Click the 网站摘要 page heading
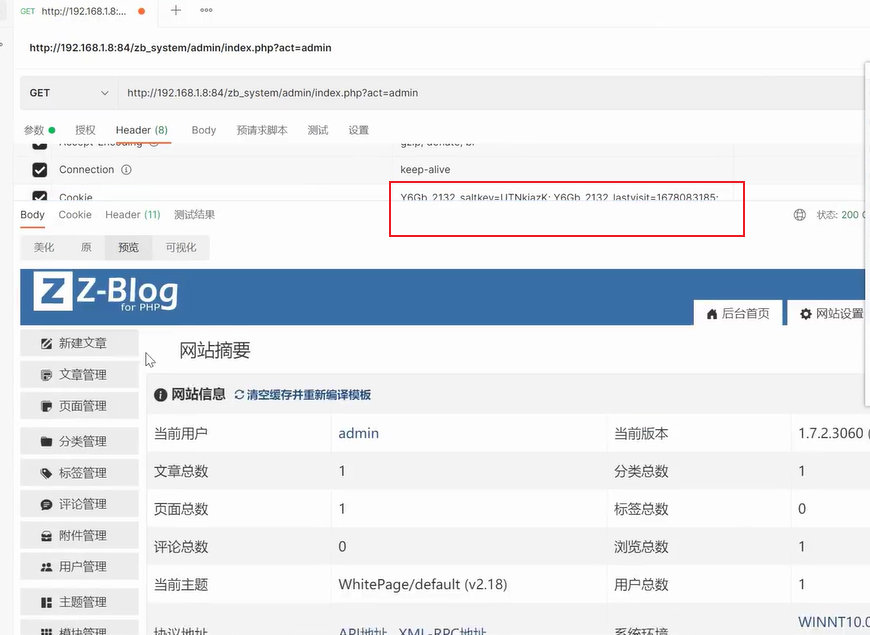 coord(215,350)
